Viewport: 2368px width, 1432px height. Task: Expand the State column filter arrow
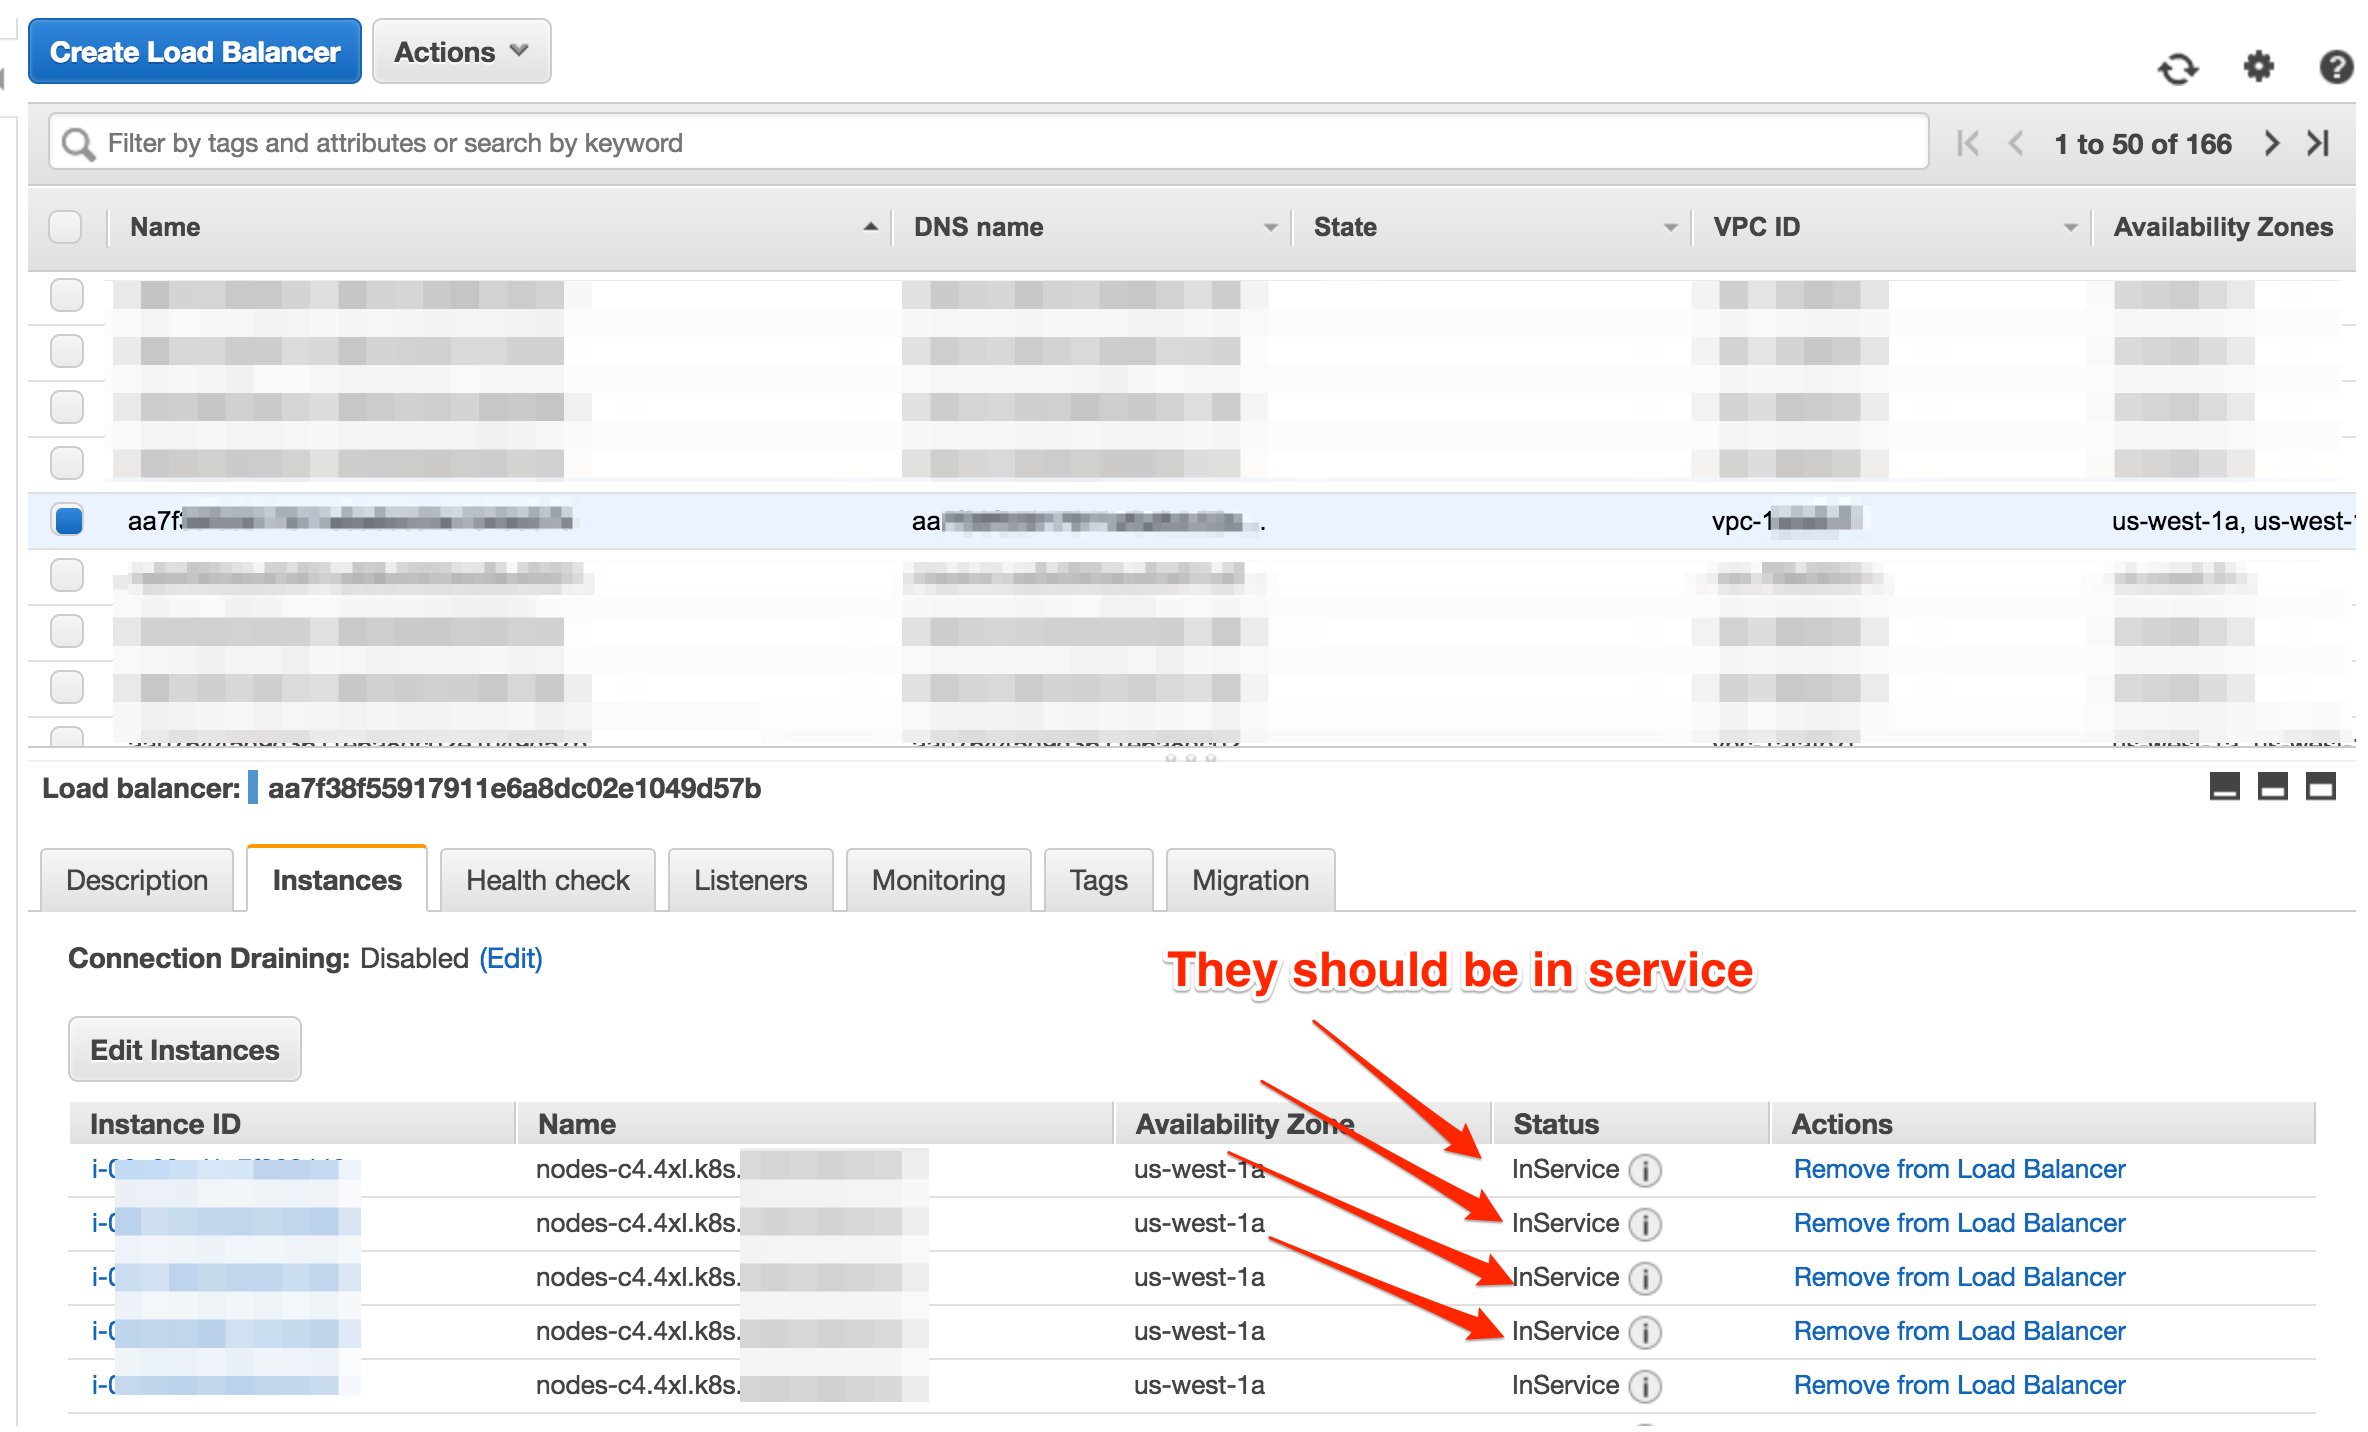pos(1669,228)
